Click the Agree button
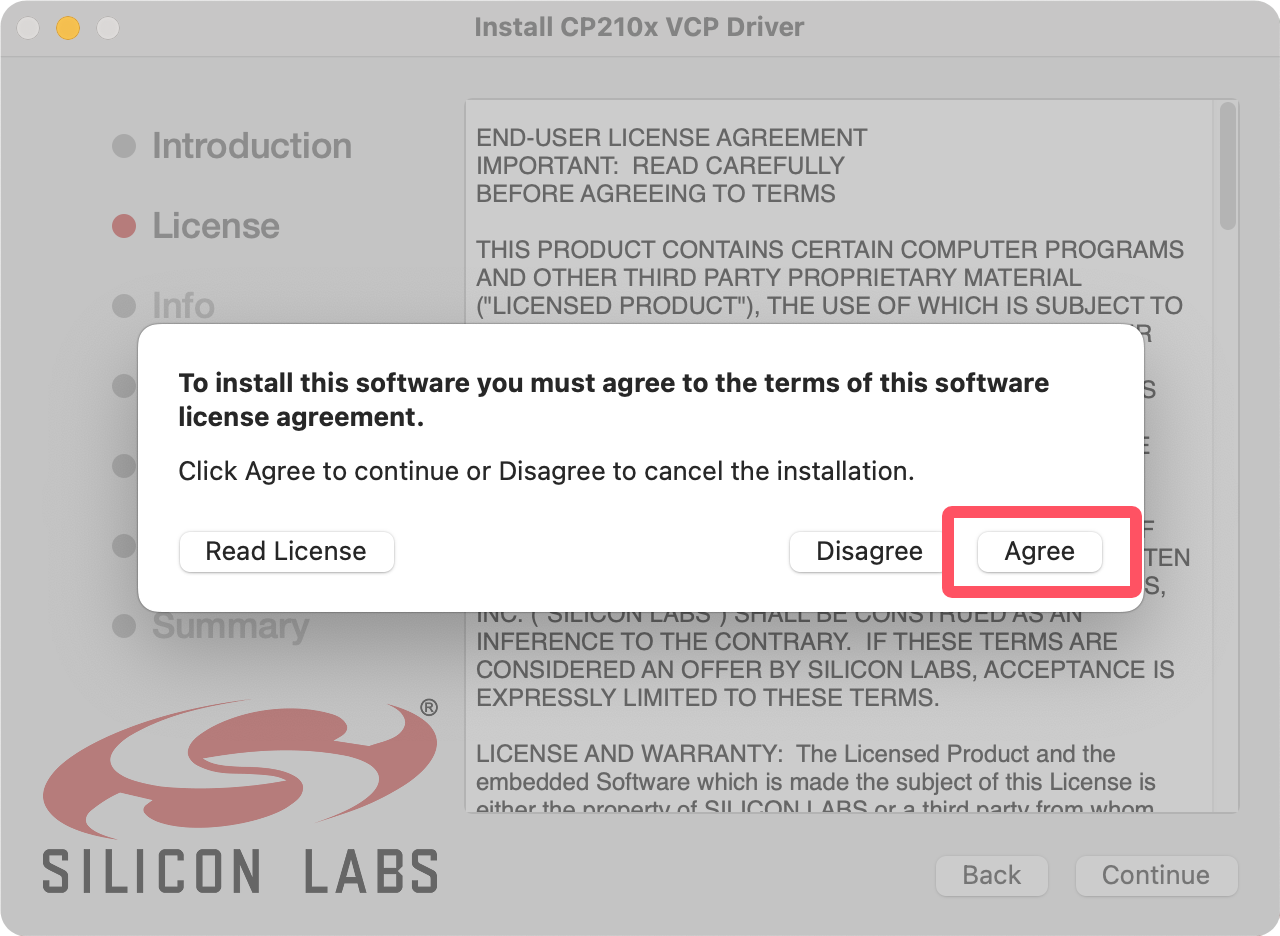This screenshot has height=936, width=1280. [1039, 552]
